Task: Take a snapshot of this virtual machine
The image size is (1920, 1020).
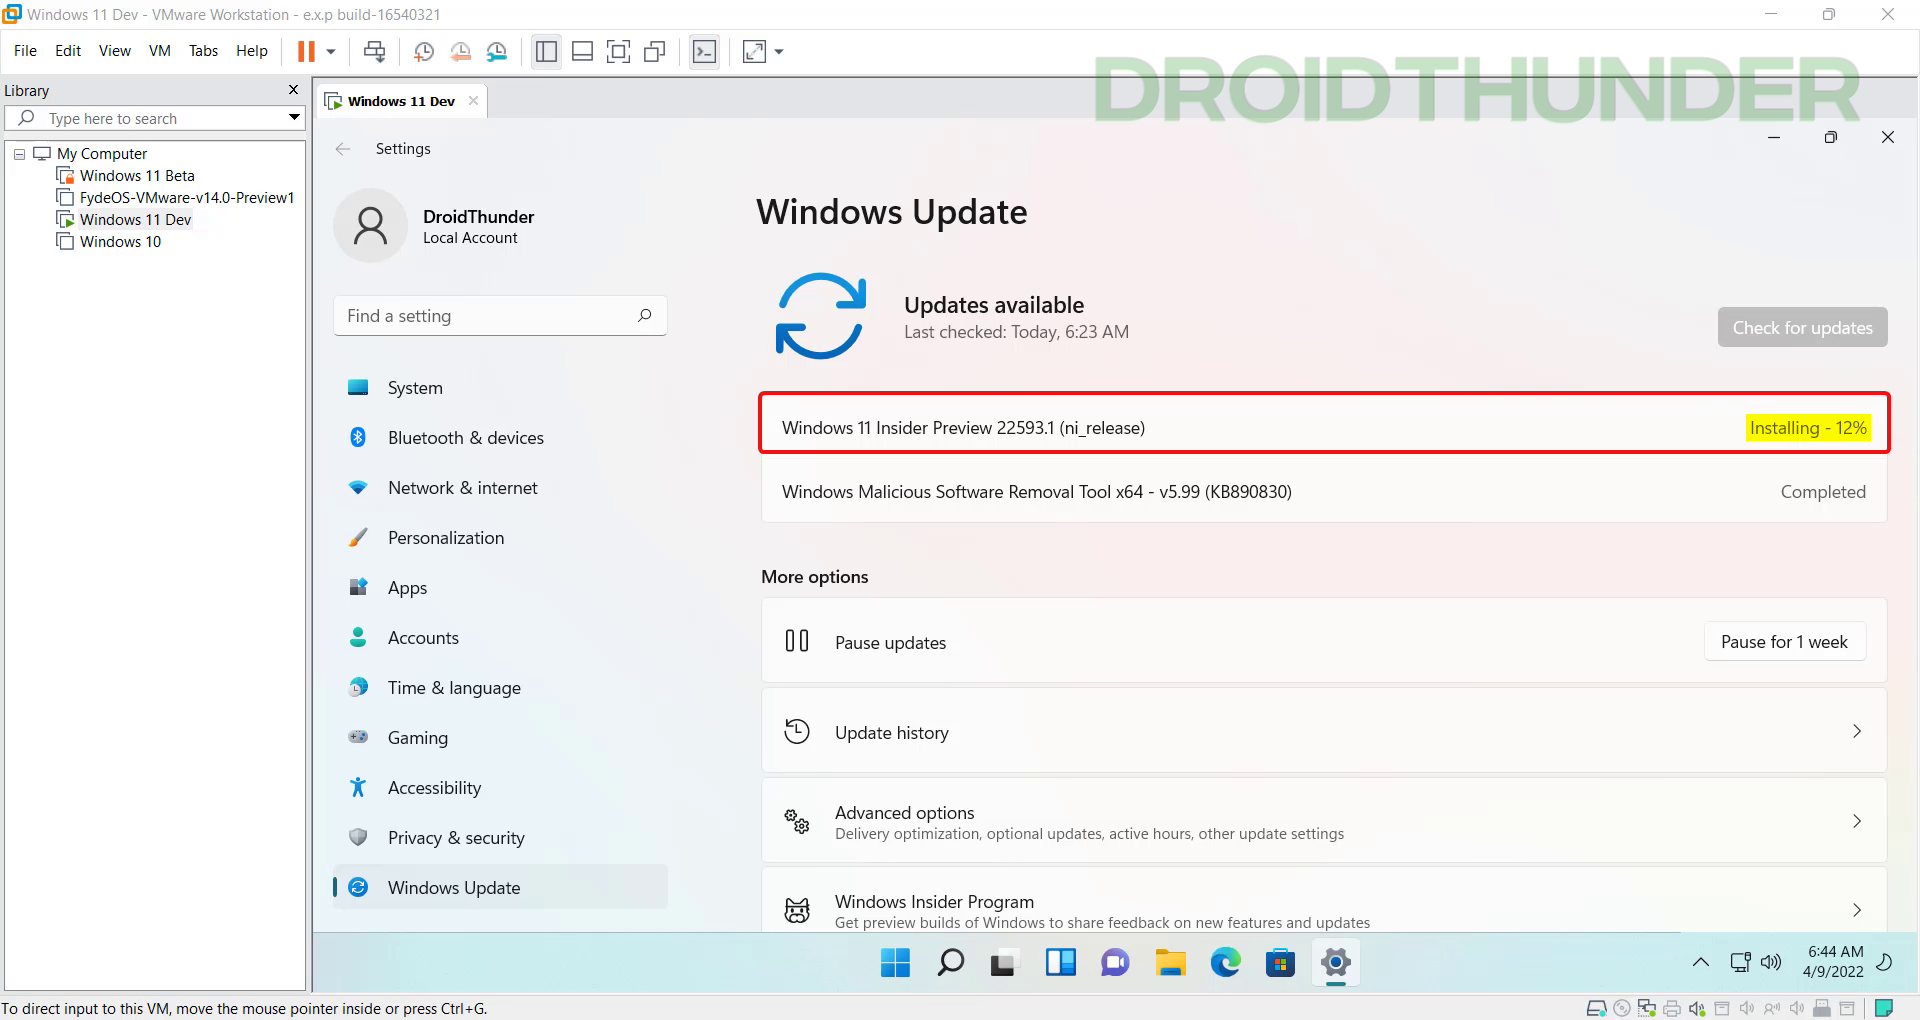Action: 424,51
